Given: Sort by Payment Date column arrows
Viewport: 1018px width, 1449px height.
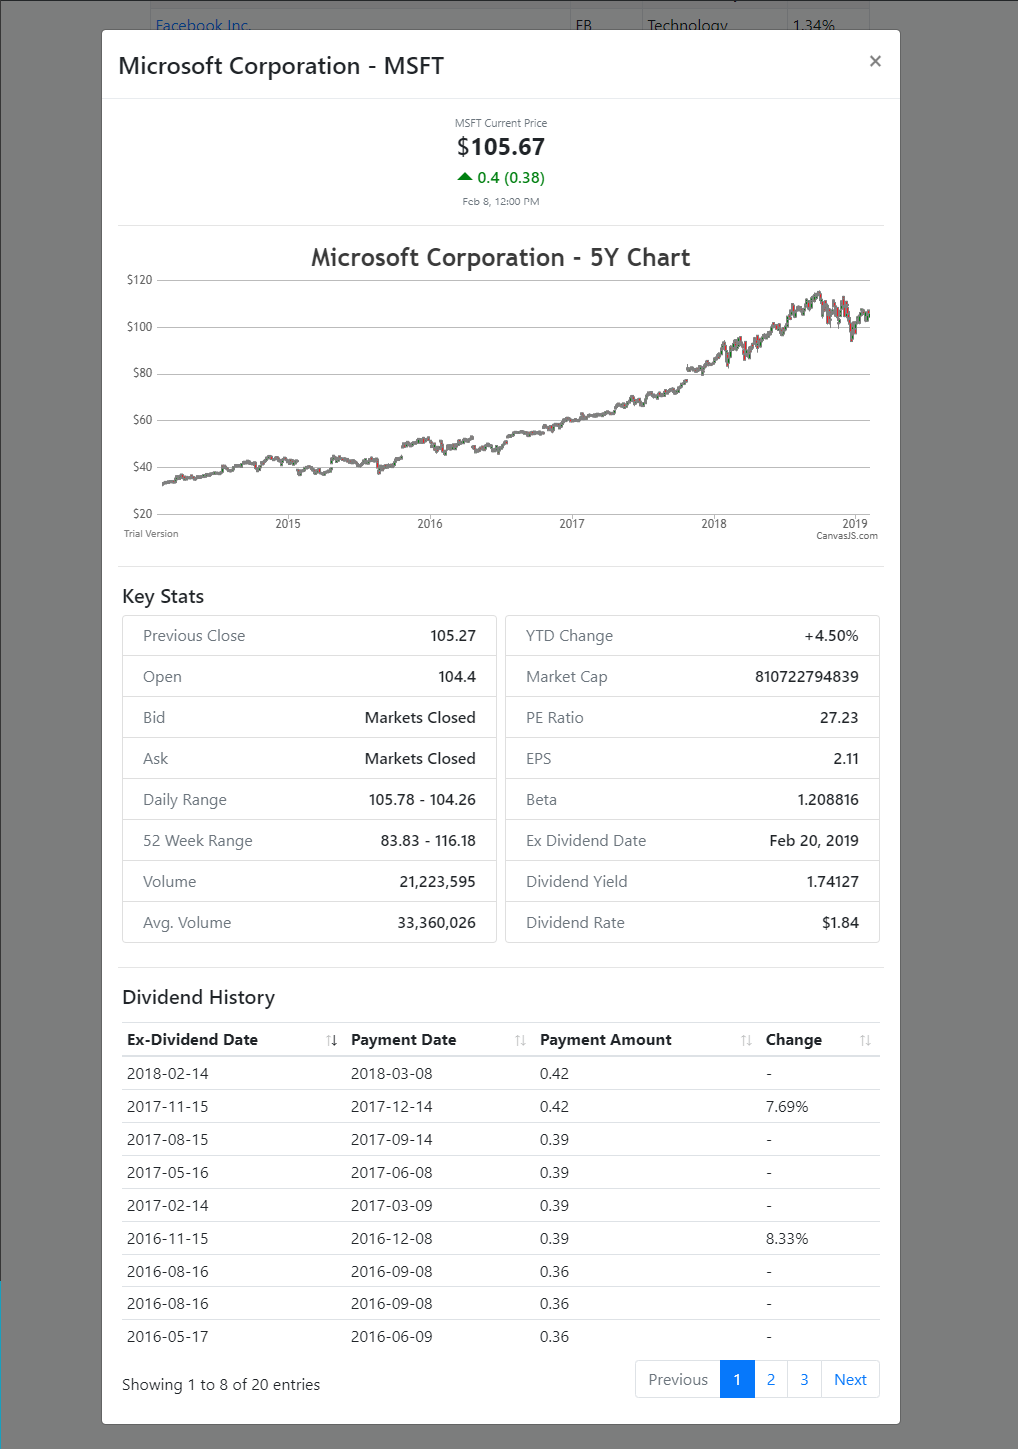Looking at the screenshot, I should (x=520, y=1040).
